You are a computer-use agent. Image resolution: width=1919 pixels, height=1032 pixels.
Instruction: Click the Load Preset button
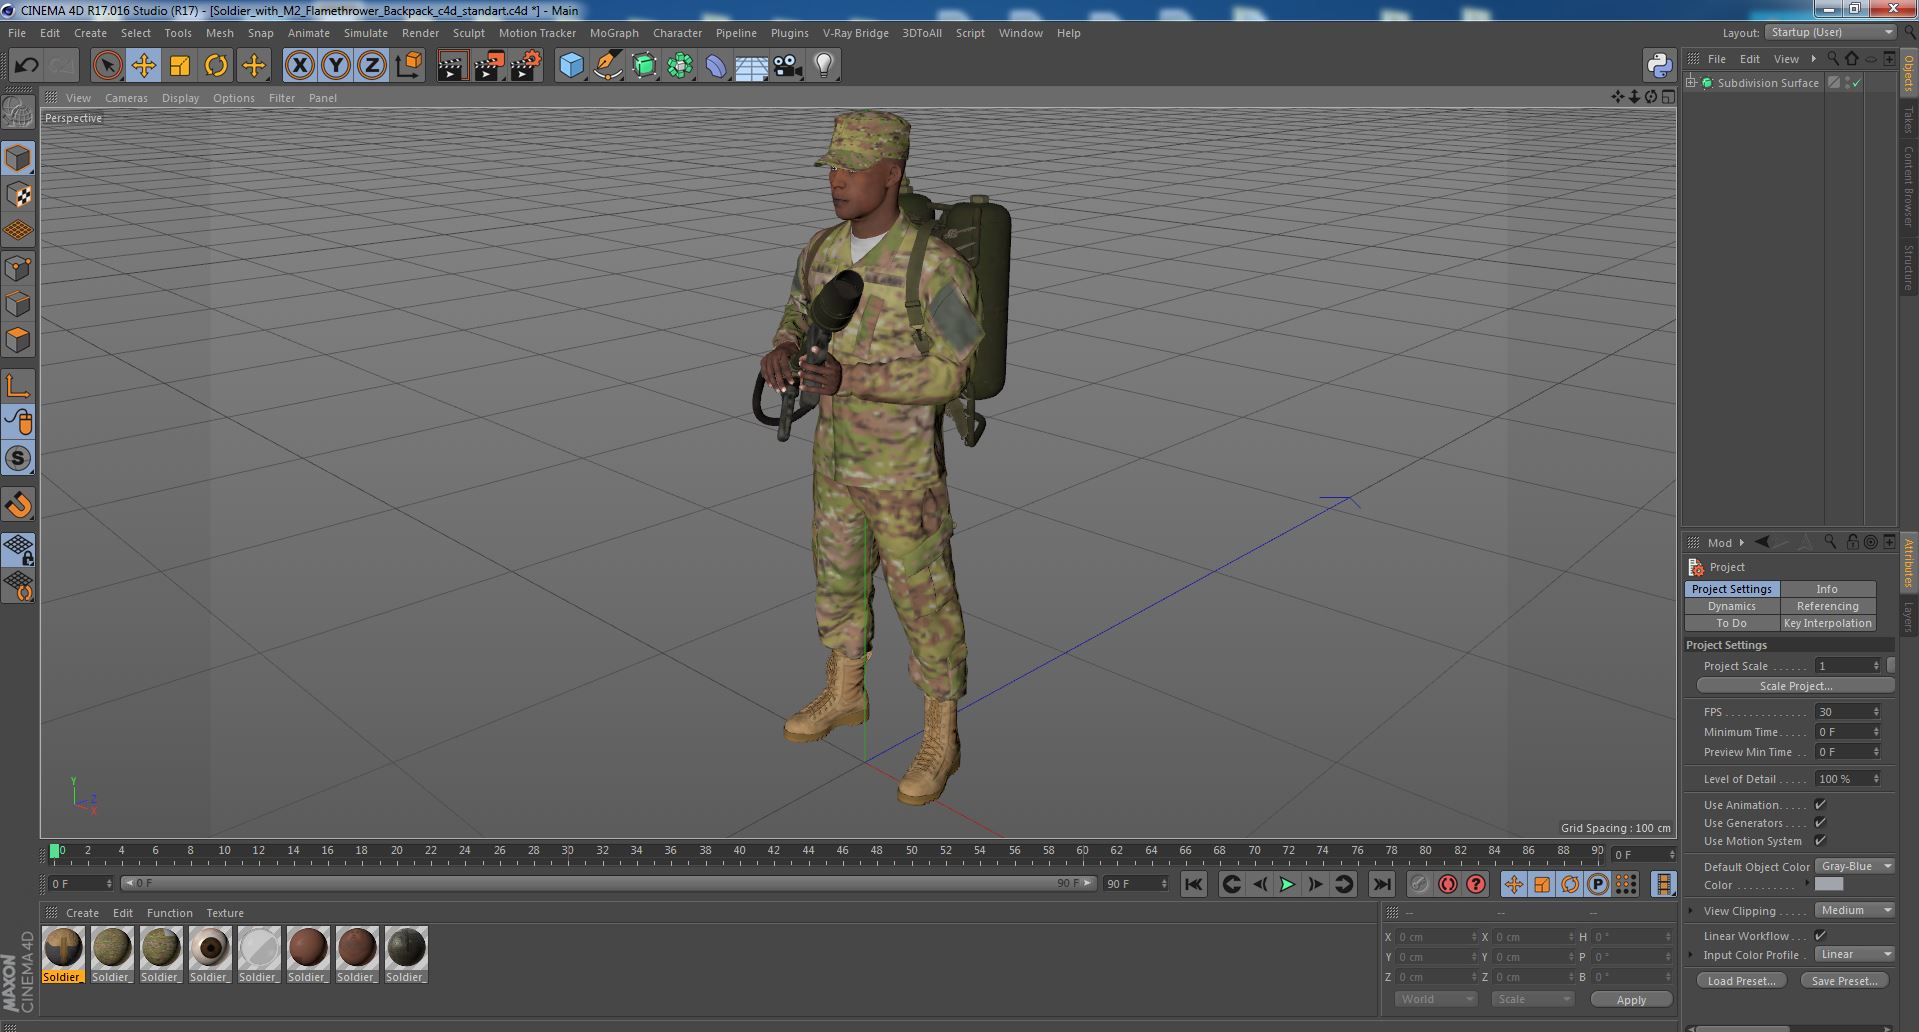[1741, 981]
